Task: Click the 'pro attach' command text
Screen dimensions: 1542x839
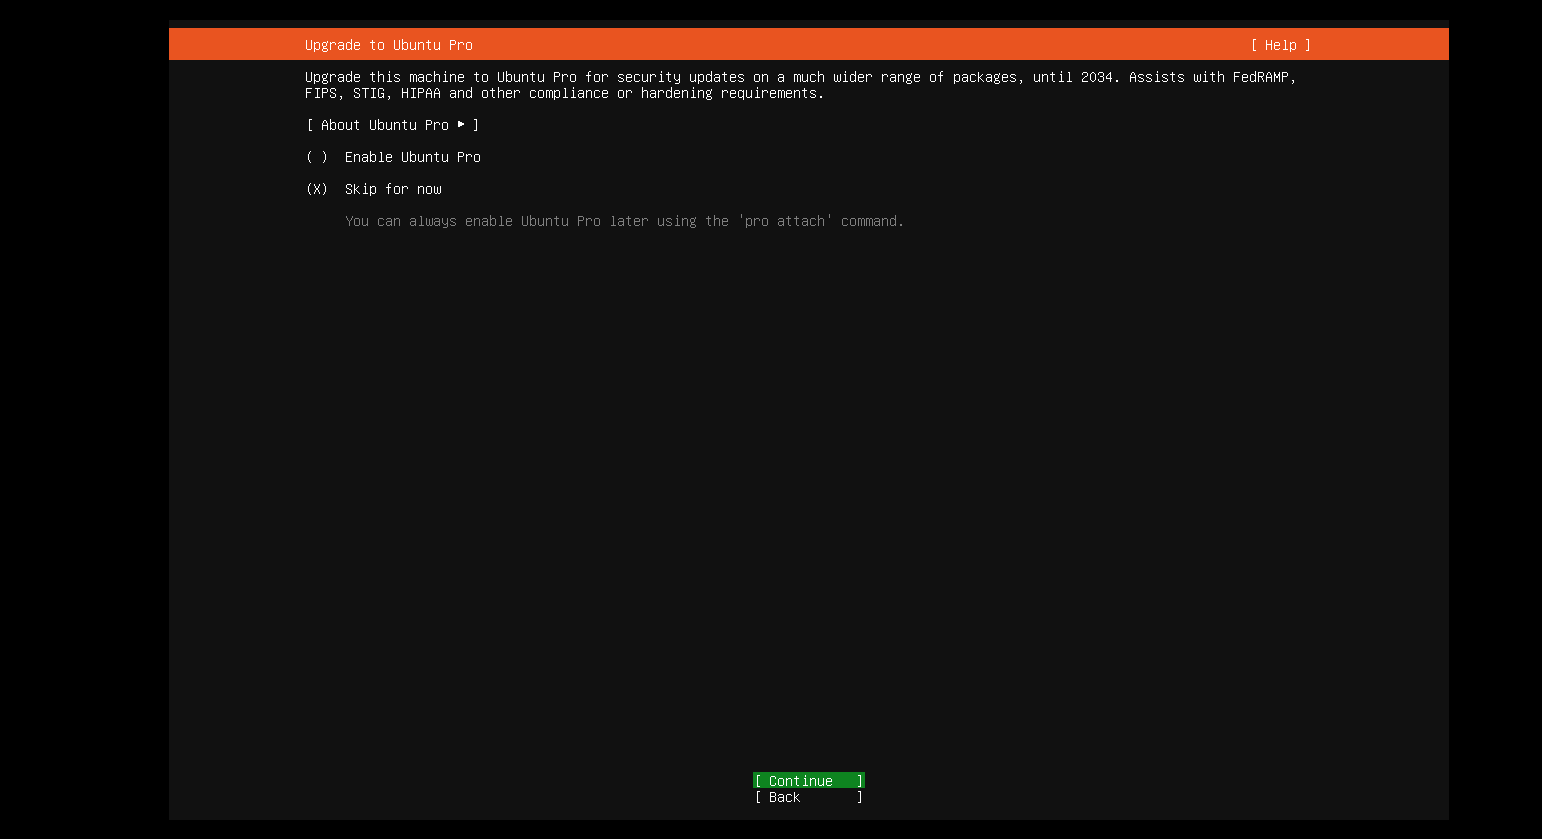Action: point(785,221)
